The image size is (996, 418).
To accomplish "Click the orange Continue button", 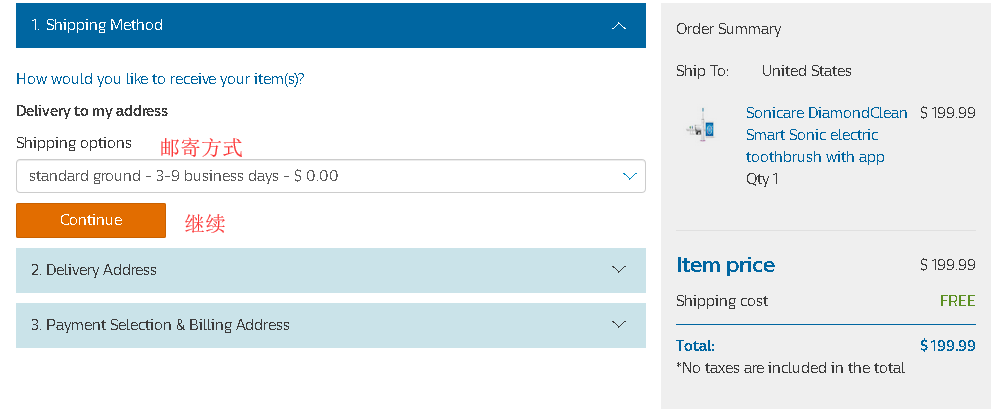I will tap(91, 220).
